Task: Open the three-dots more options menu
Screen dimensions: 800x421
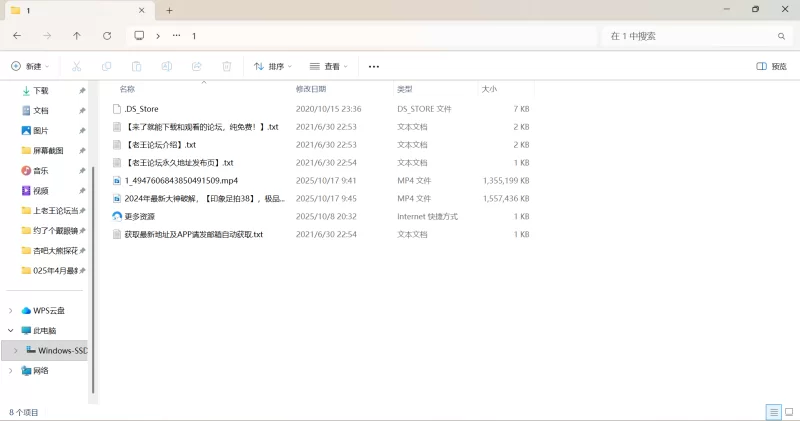Action: tap(374, 66)
